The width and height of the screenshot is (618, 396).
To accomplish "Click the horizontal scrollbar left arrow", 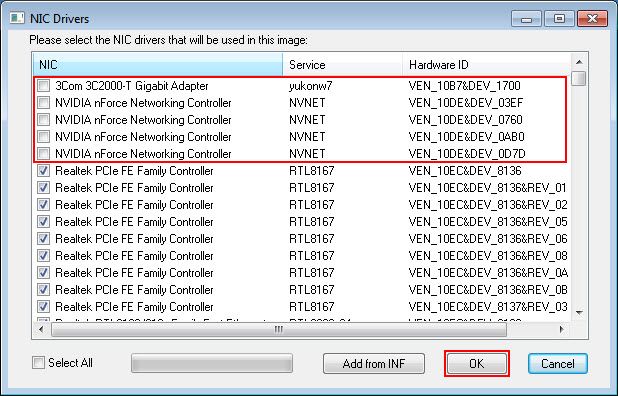I will [x=41, y=329].
